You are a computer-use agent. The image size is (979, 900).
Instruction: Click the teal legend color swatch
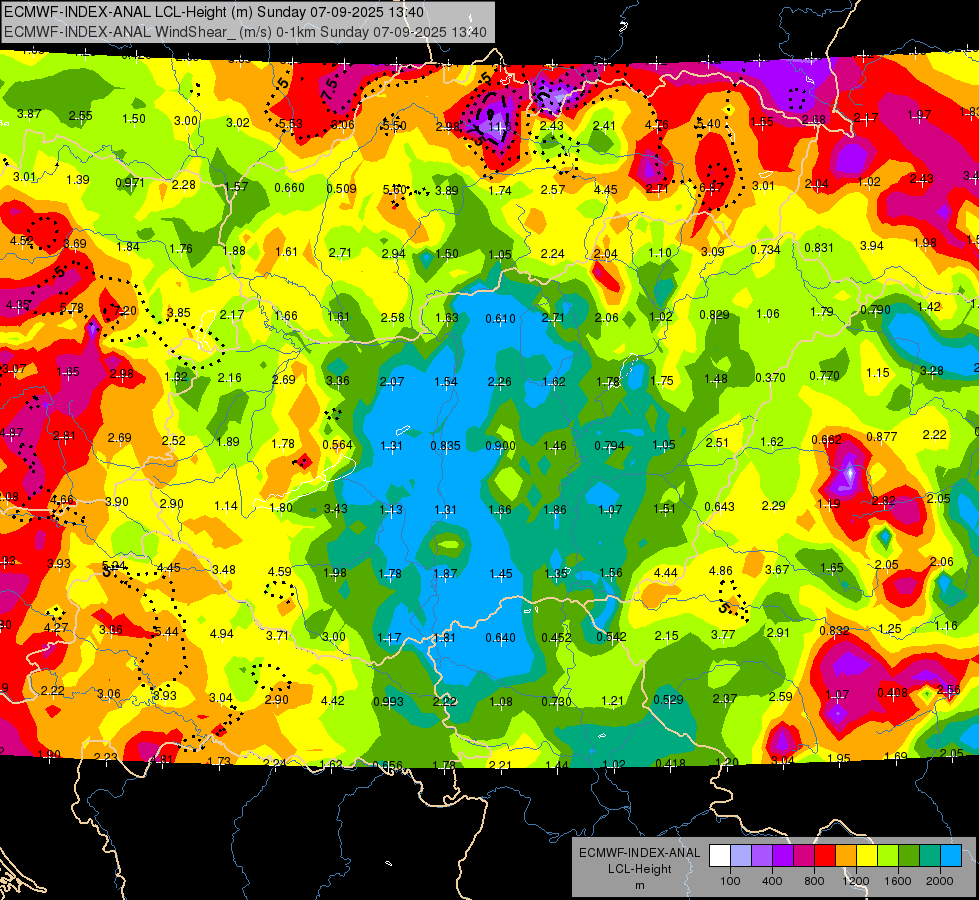[x=930, y=856]
